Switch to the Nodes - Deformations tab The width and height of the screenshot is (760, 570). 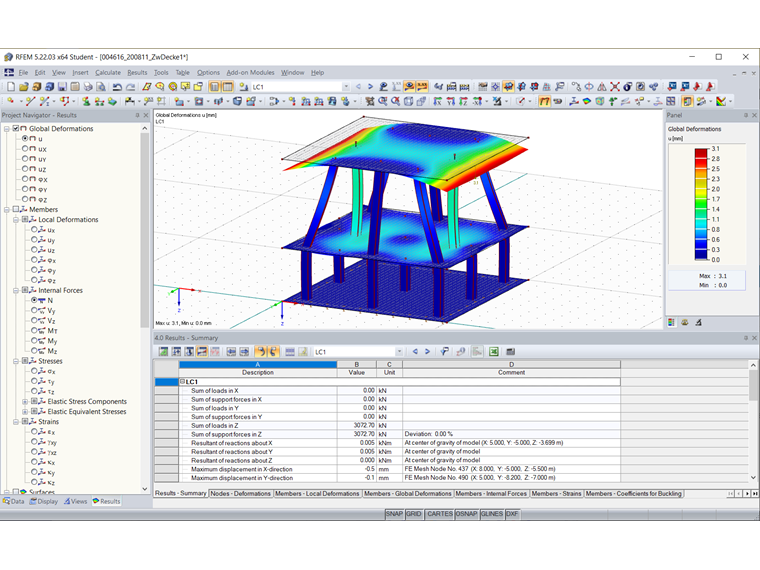[240, 493]
